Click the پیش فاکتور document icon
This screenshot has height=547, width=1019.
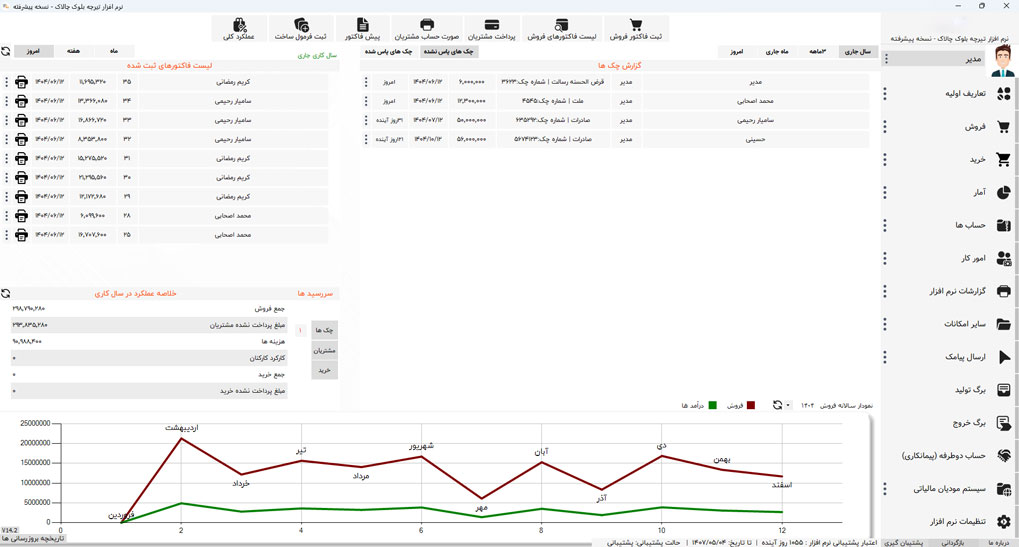click(x=363, y=25)
